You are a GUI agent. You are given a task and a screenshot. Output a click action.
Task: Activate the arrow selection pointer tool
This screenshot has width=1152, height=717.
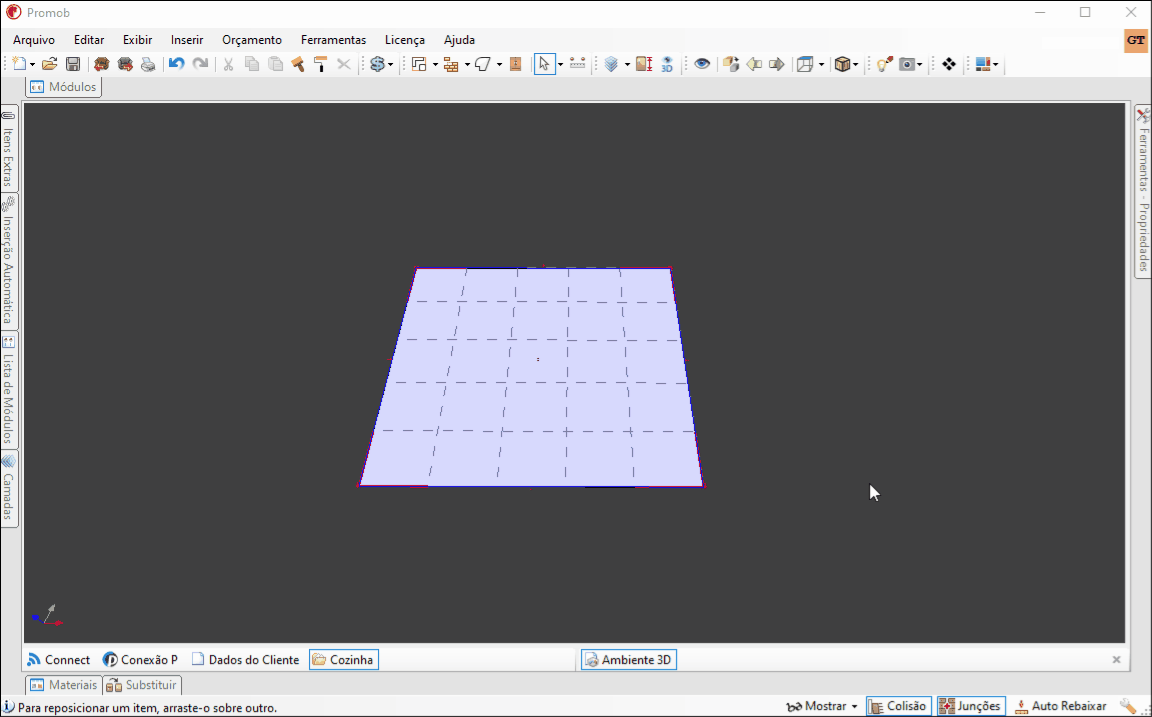click(x=544, y=64)
